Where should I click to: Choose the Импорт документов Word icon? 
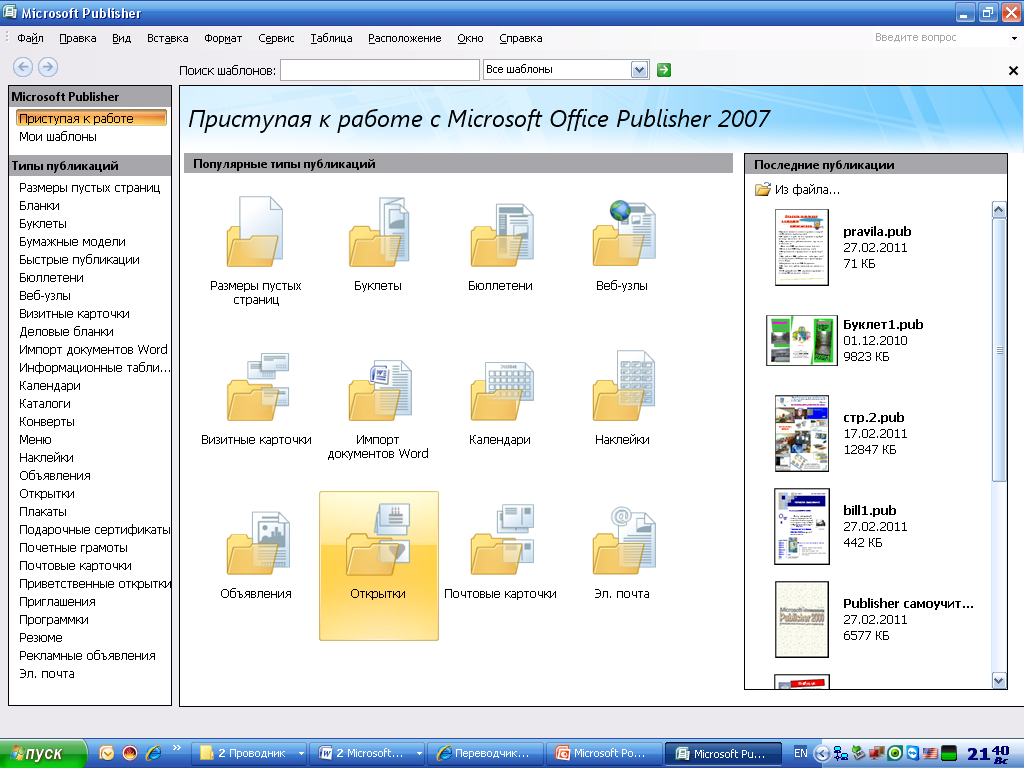(x=378, y=391)
